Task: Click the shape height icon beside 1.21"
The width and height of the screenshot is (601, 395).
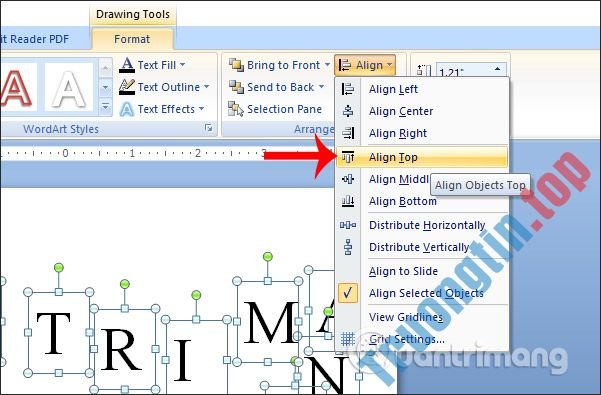Action: tap(424, 71)
